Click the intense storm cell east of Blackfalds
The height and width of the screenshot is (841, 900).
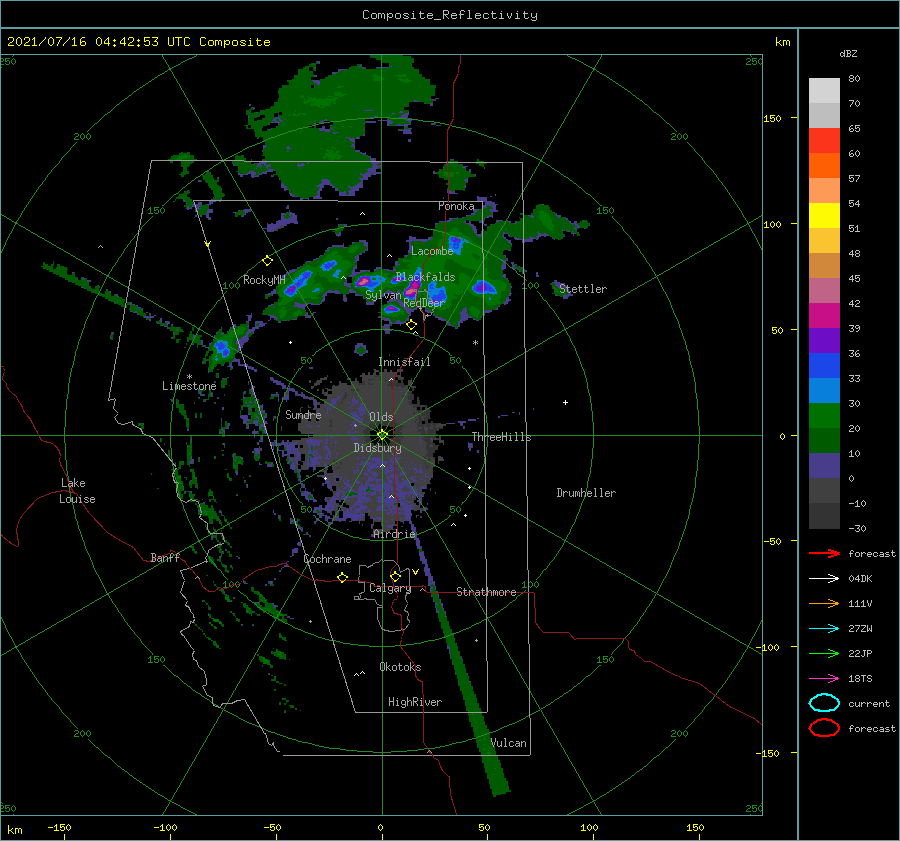483,286
